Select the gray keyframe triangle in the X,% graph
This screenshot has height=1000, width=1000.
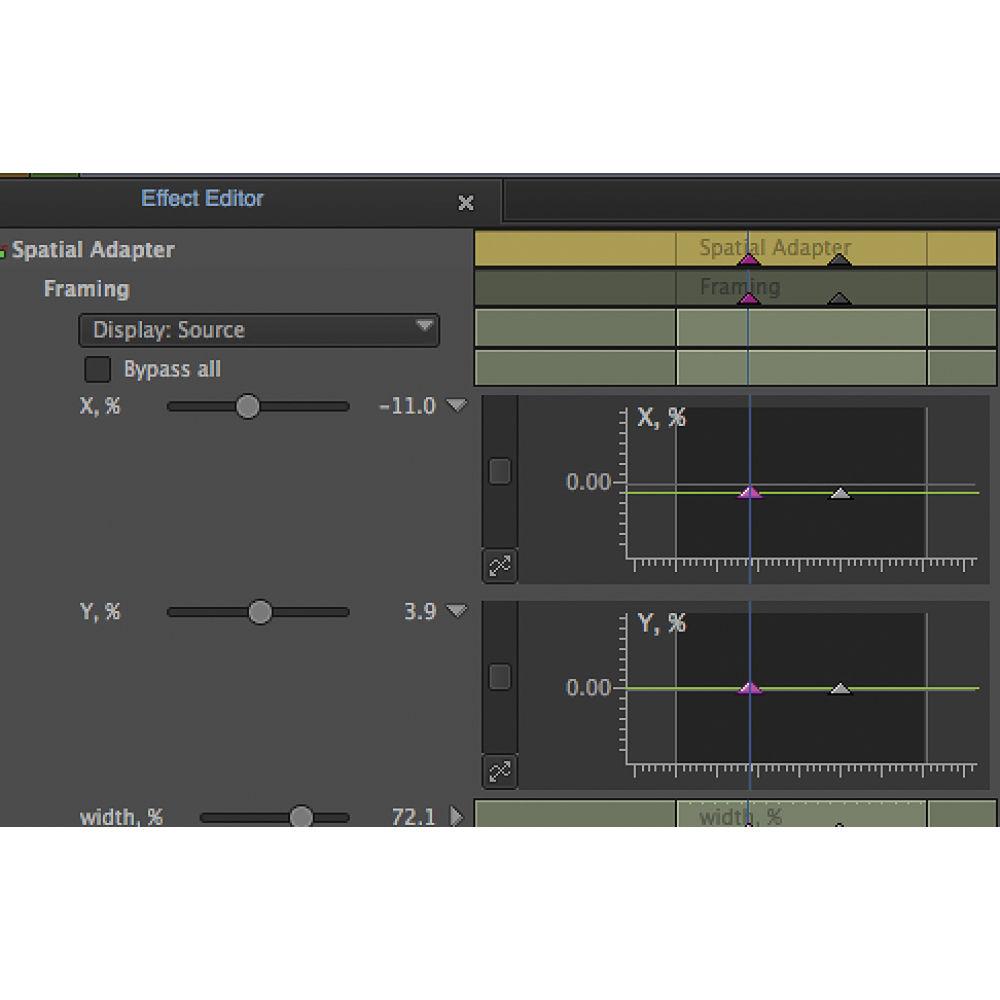coord(840,492)
